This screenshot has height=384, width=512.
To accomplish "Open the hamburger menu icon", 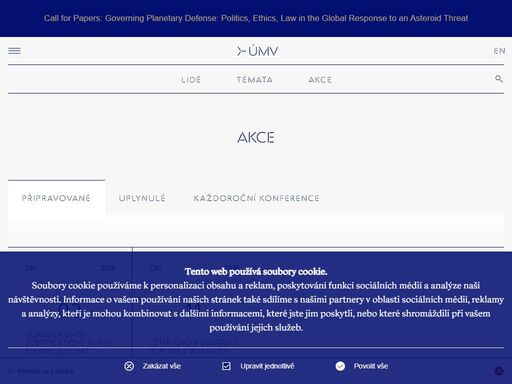I will 14,51.
